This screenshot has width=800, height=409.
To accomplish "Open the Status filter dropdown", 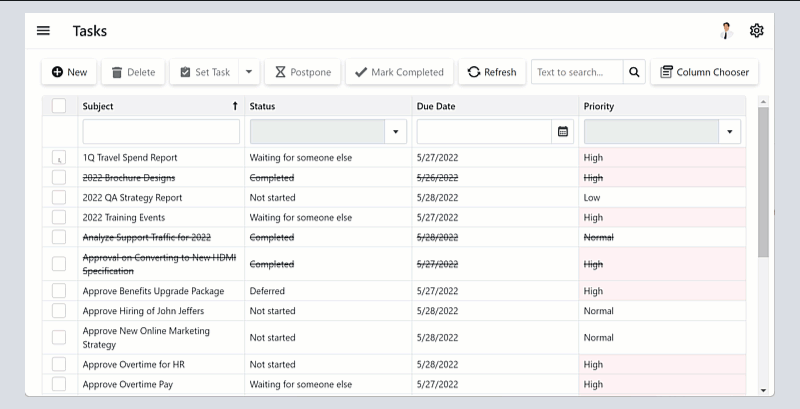I will pos(395,132).
